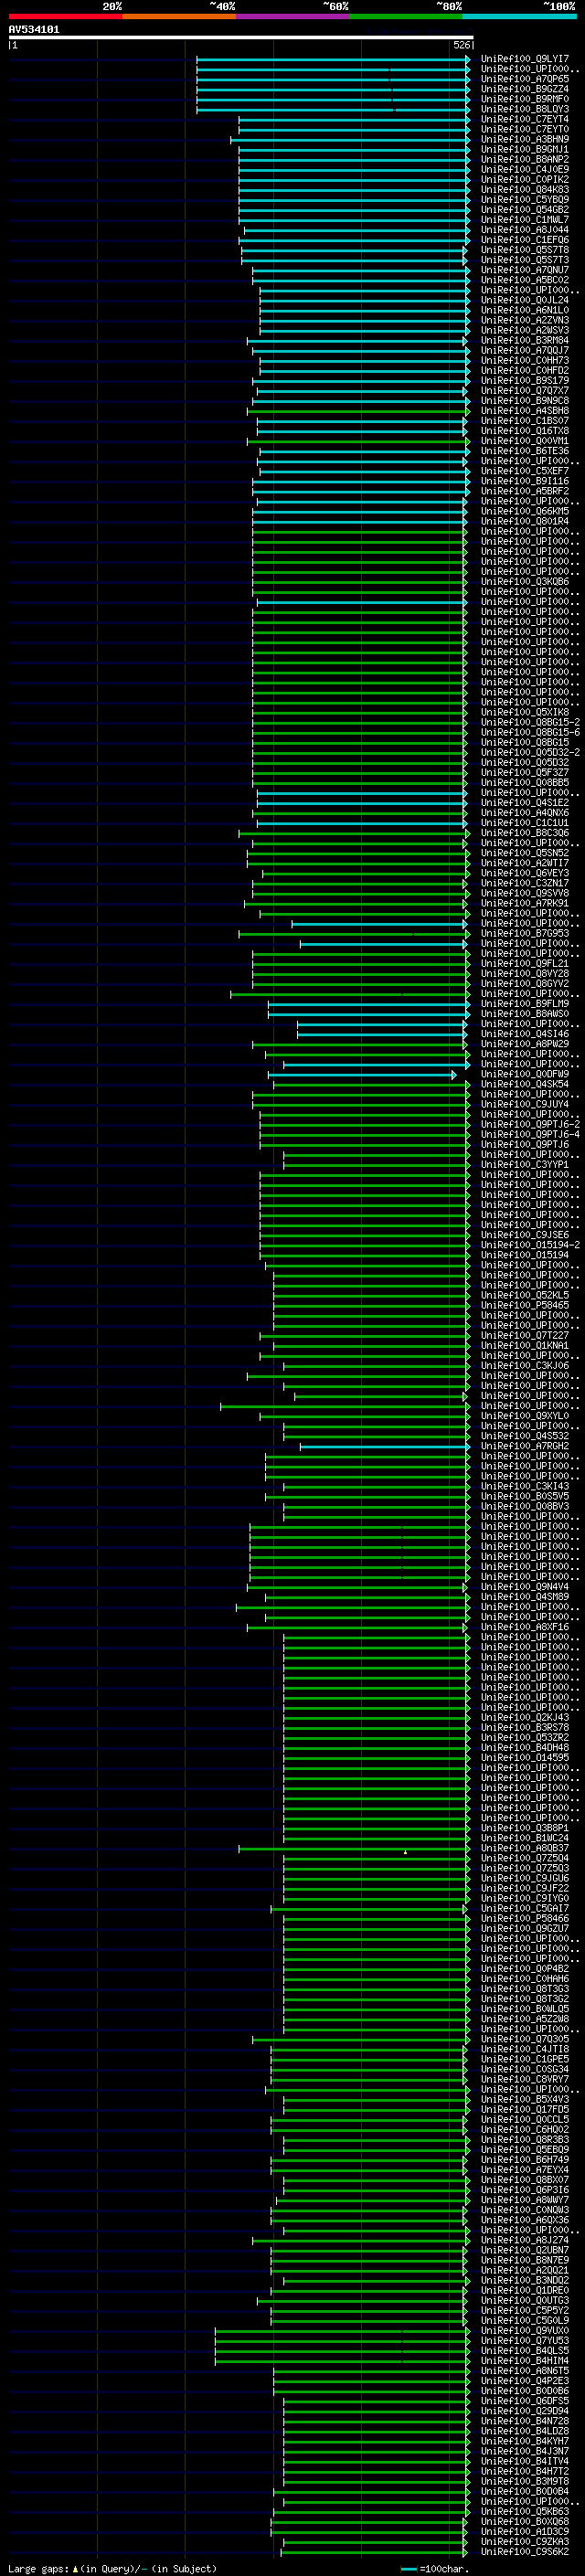This screenshot has height=2576, width=585.
Task: Select hit label UniRef100_O15194-2
Action: (530, 1246)
